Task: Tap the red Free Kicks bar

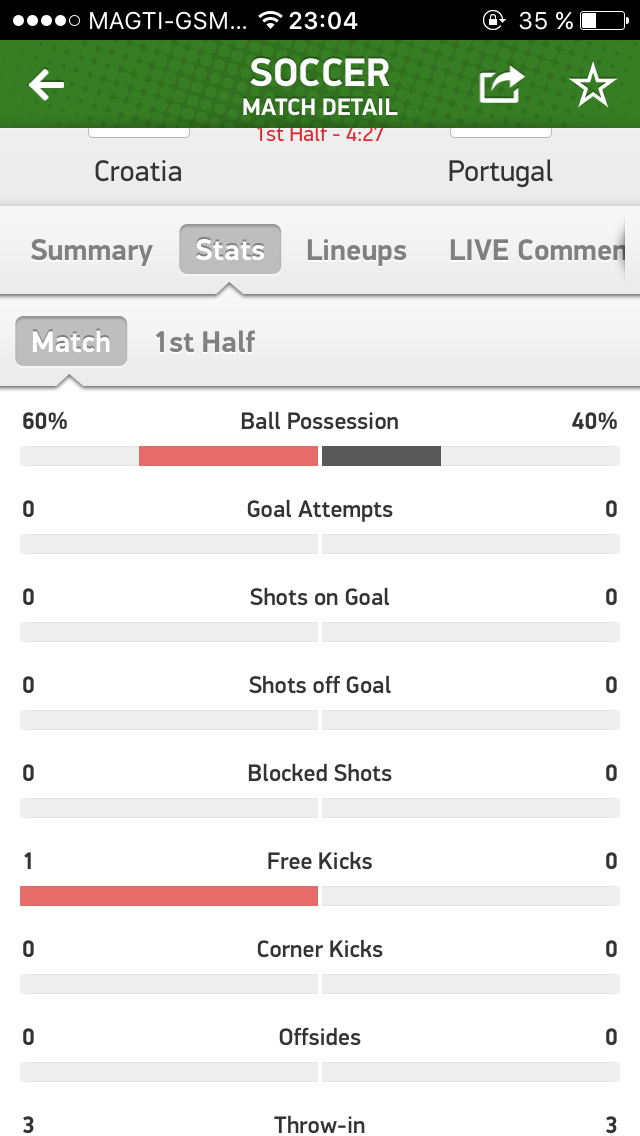Action: [x=169, y=895]
